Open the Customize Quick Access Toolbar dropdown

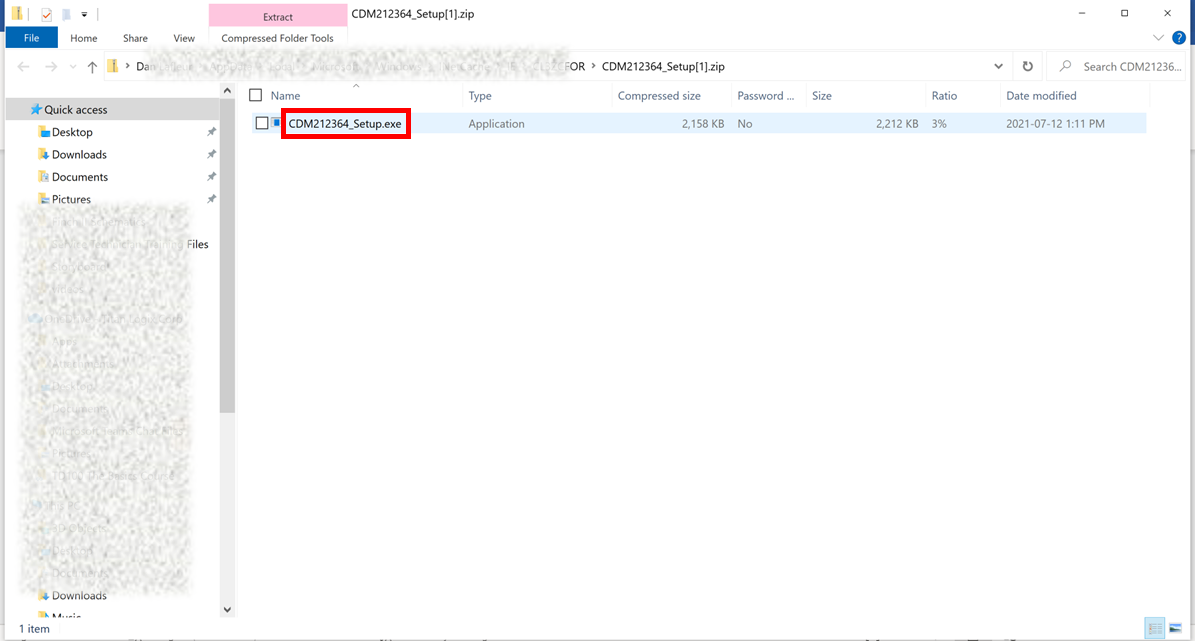coord(84,14)
